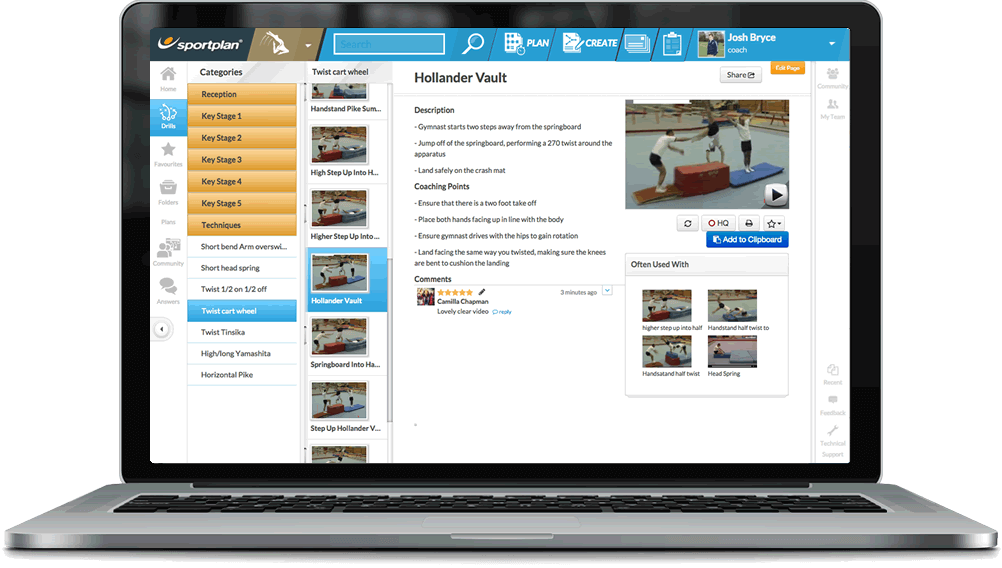Click the print icon button

click(748, 223)
